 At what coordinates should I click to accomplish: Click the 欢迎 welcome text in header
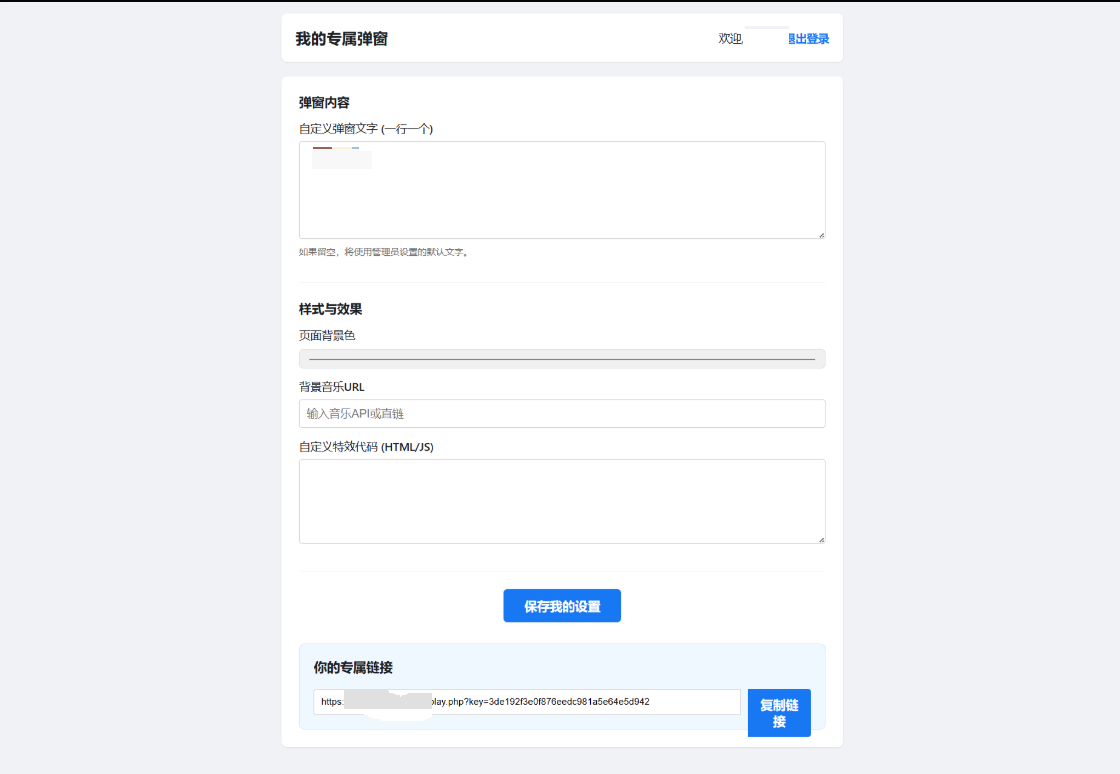click(x=730, y=39)
